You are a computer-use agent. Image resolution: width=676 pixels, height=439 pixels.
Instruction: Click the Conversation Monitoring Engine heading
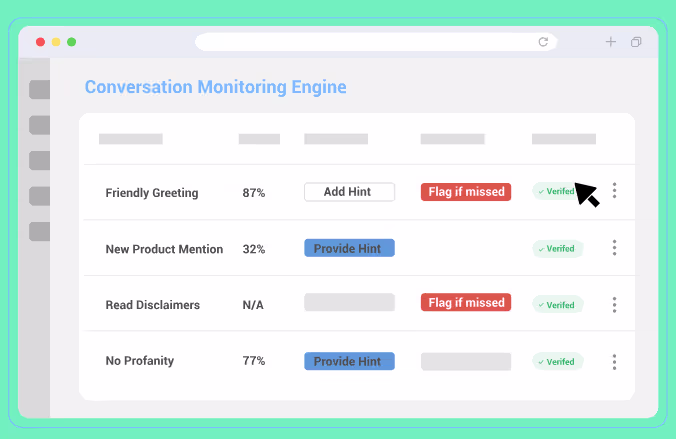216,87
